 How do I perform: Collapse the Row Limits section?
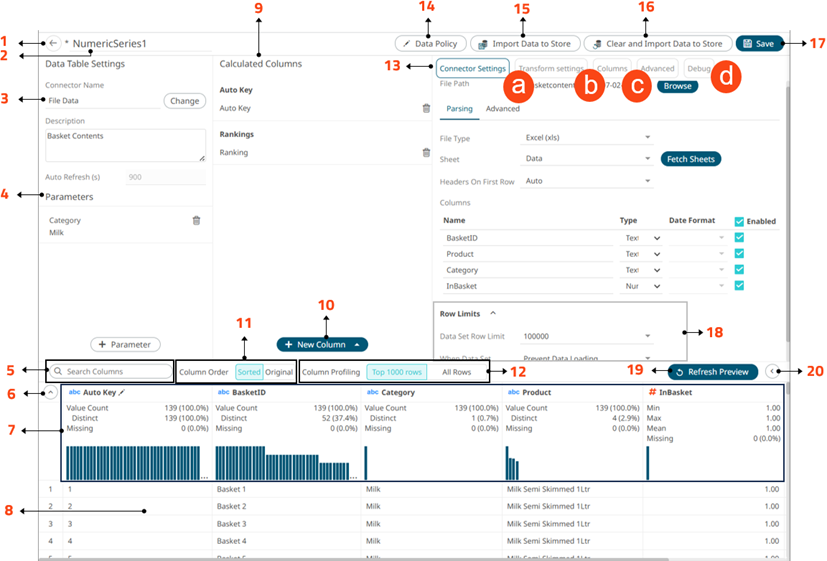[493, 313]
